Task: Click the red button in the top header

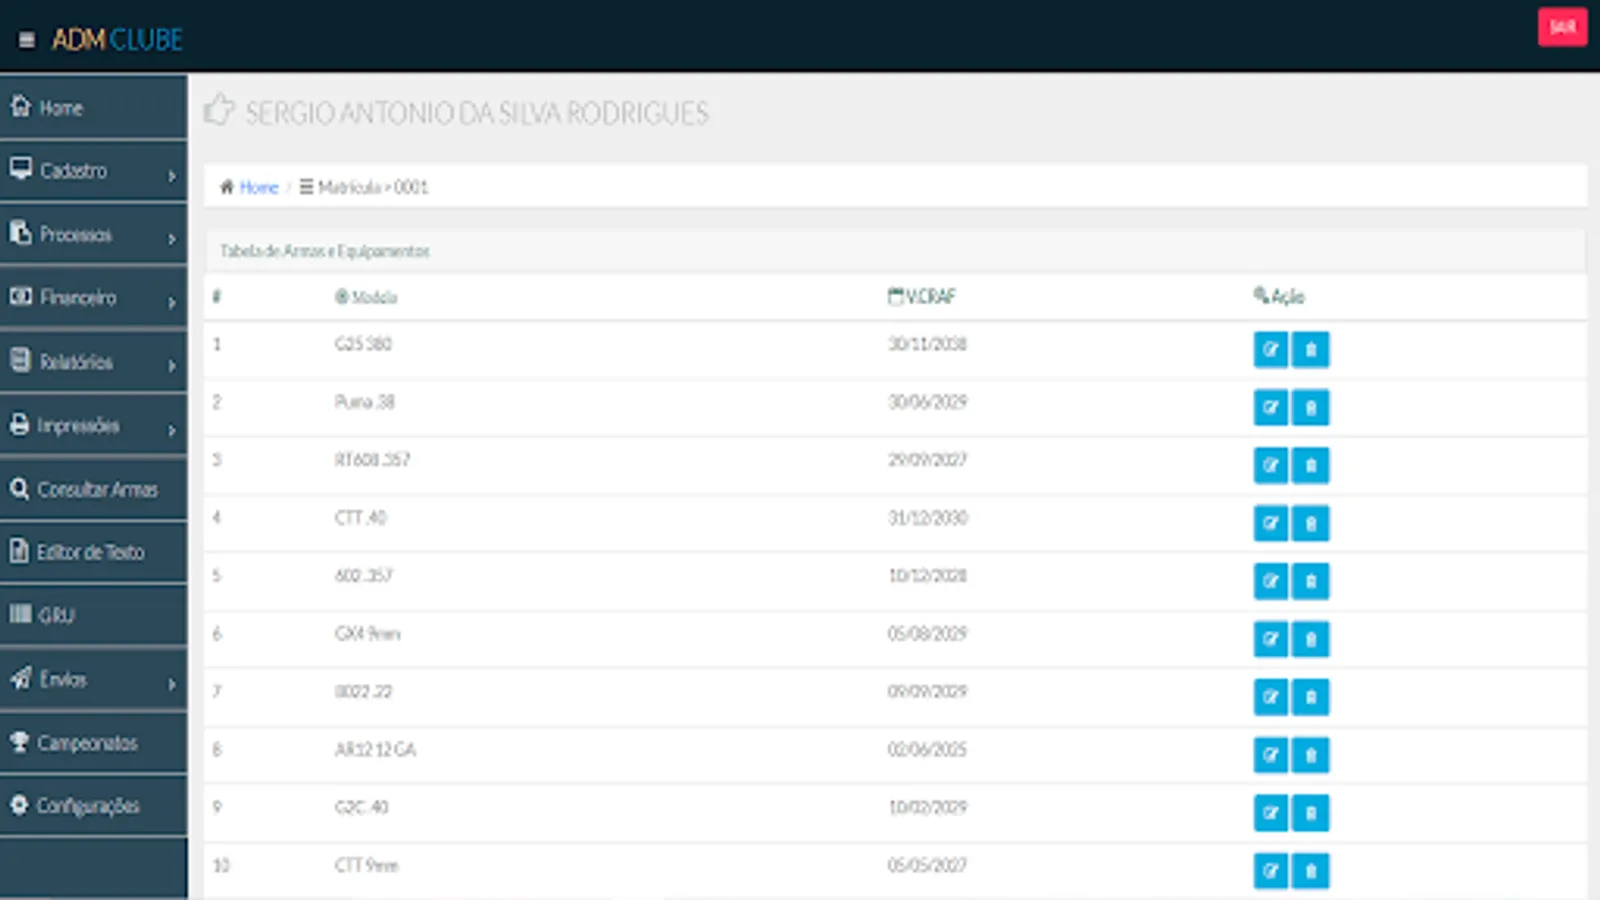Action: [x=1562, y=27]
